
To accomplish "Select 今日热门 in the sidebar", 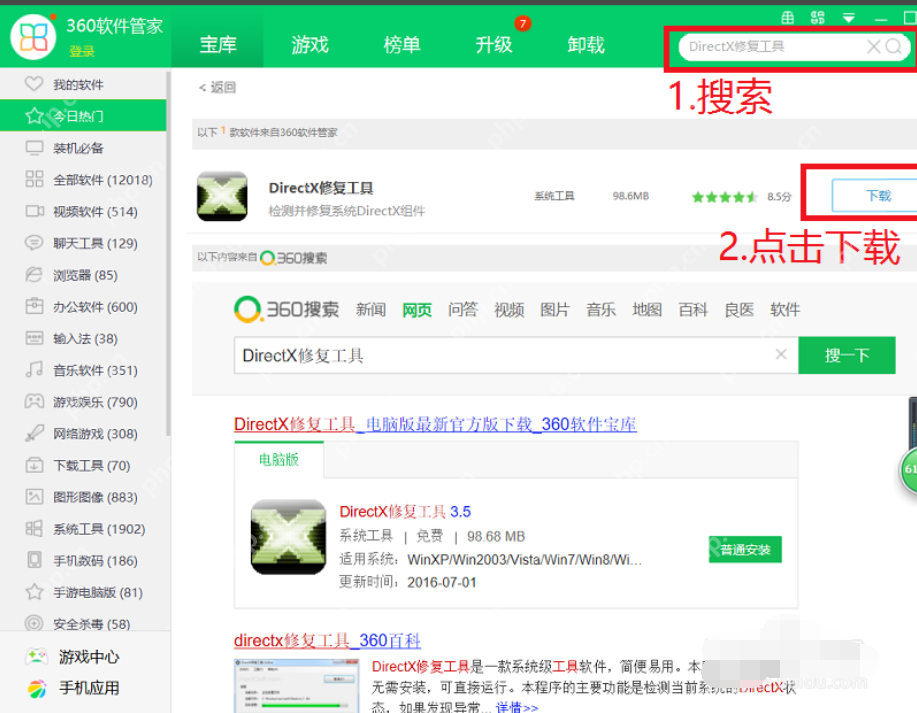I will tap(83, 116).
